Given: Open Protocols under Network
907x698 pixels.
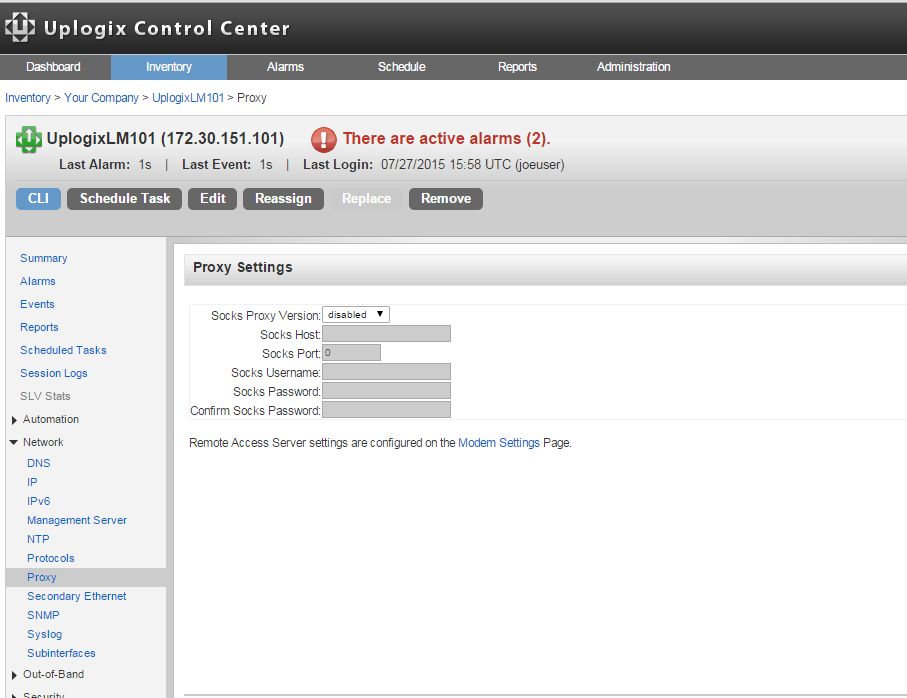Looking at the screenshot, I should coord(51,559).
